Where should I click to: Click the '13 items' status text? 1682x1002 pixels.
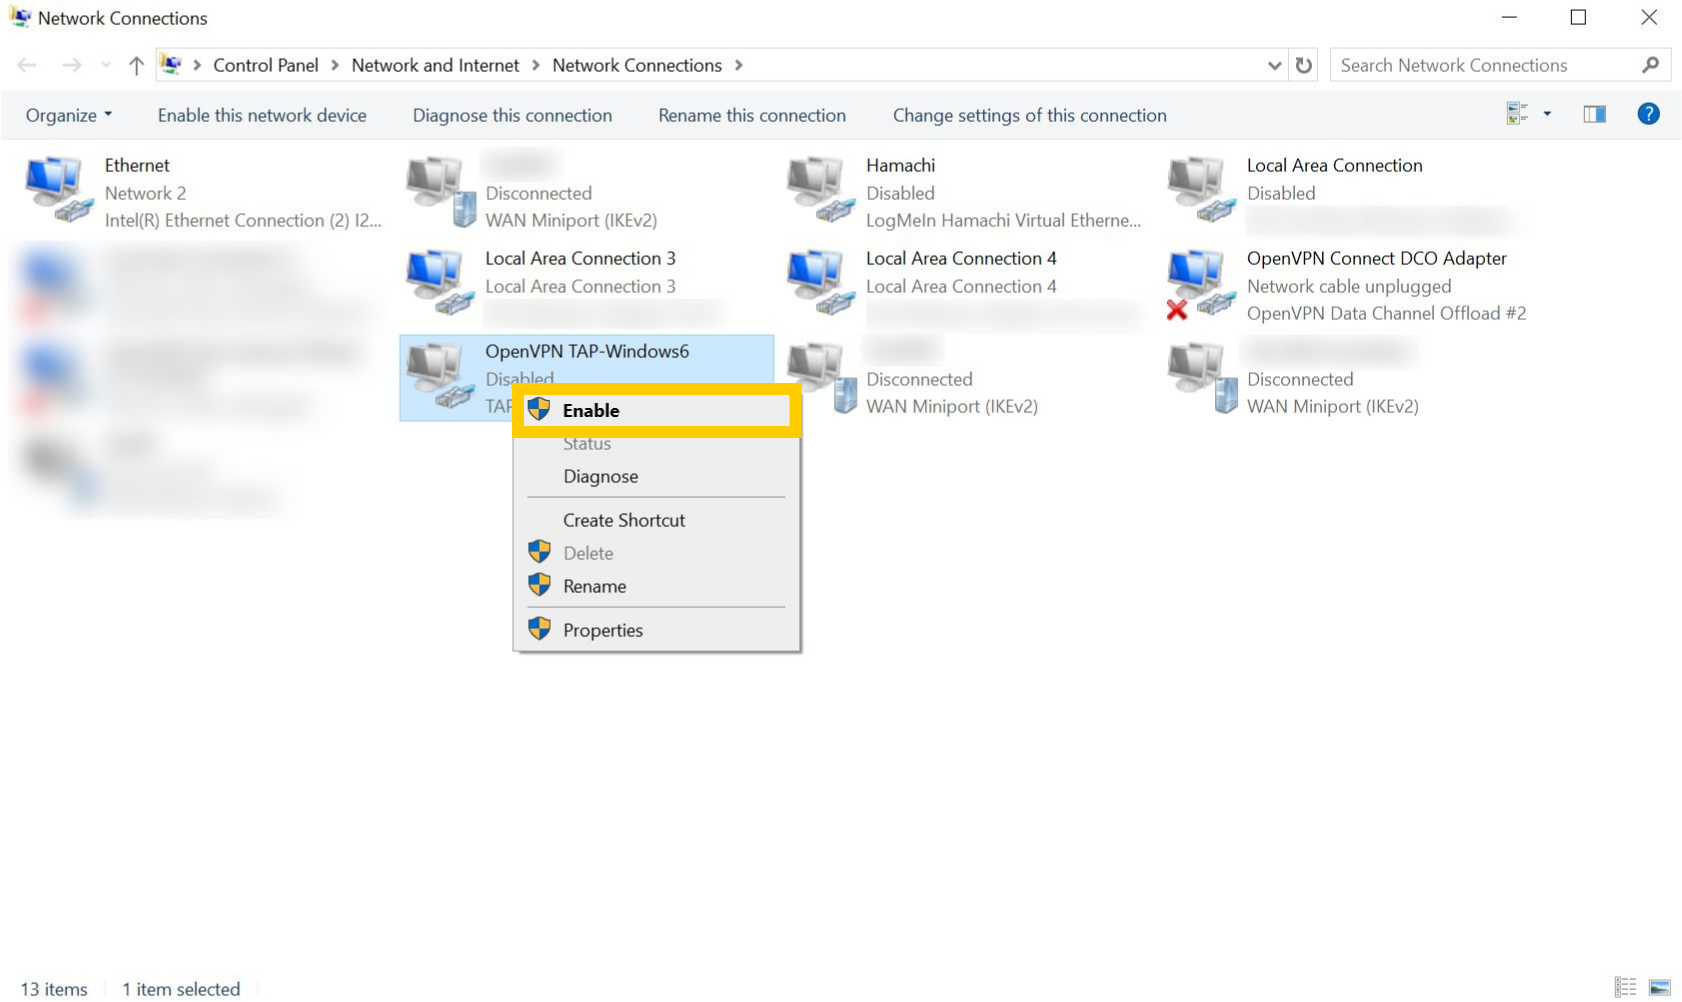click(x=54, y=989)
